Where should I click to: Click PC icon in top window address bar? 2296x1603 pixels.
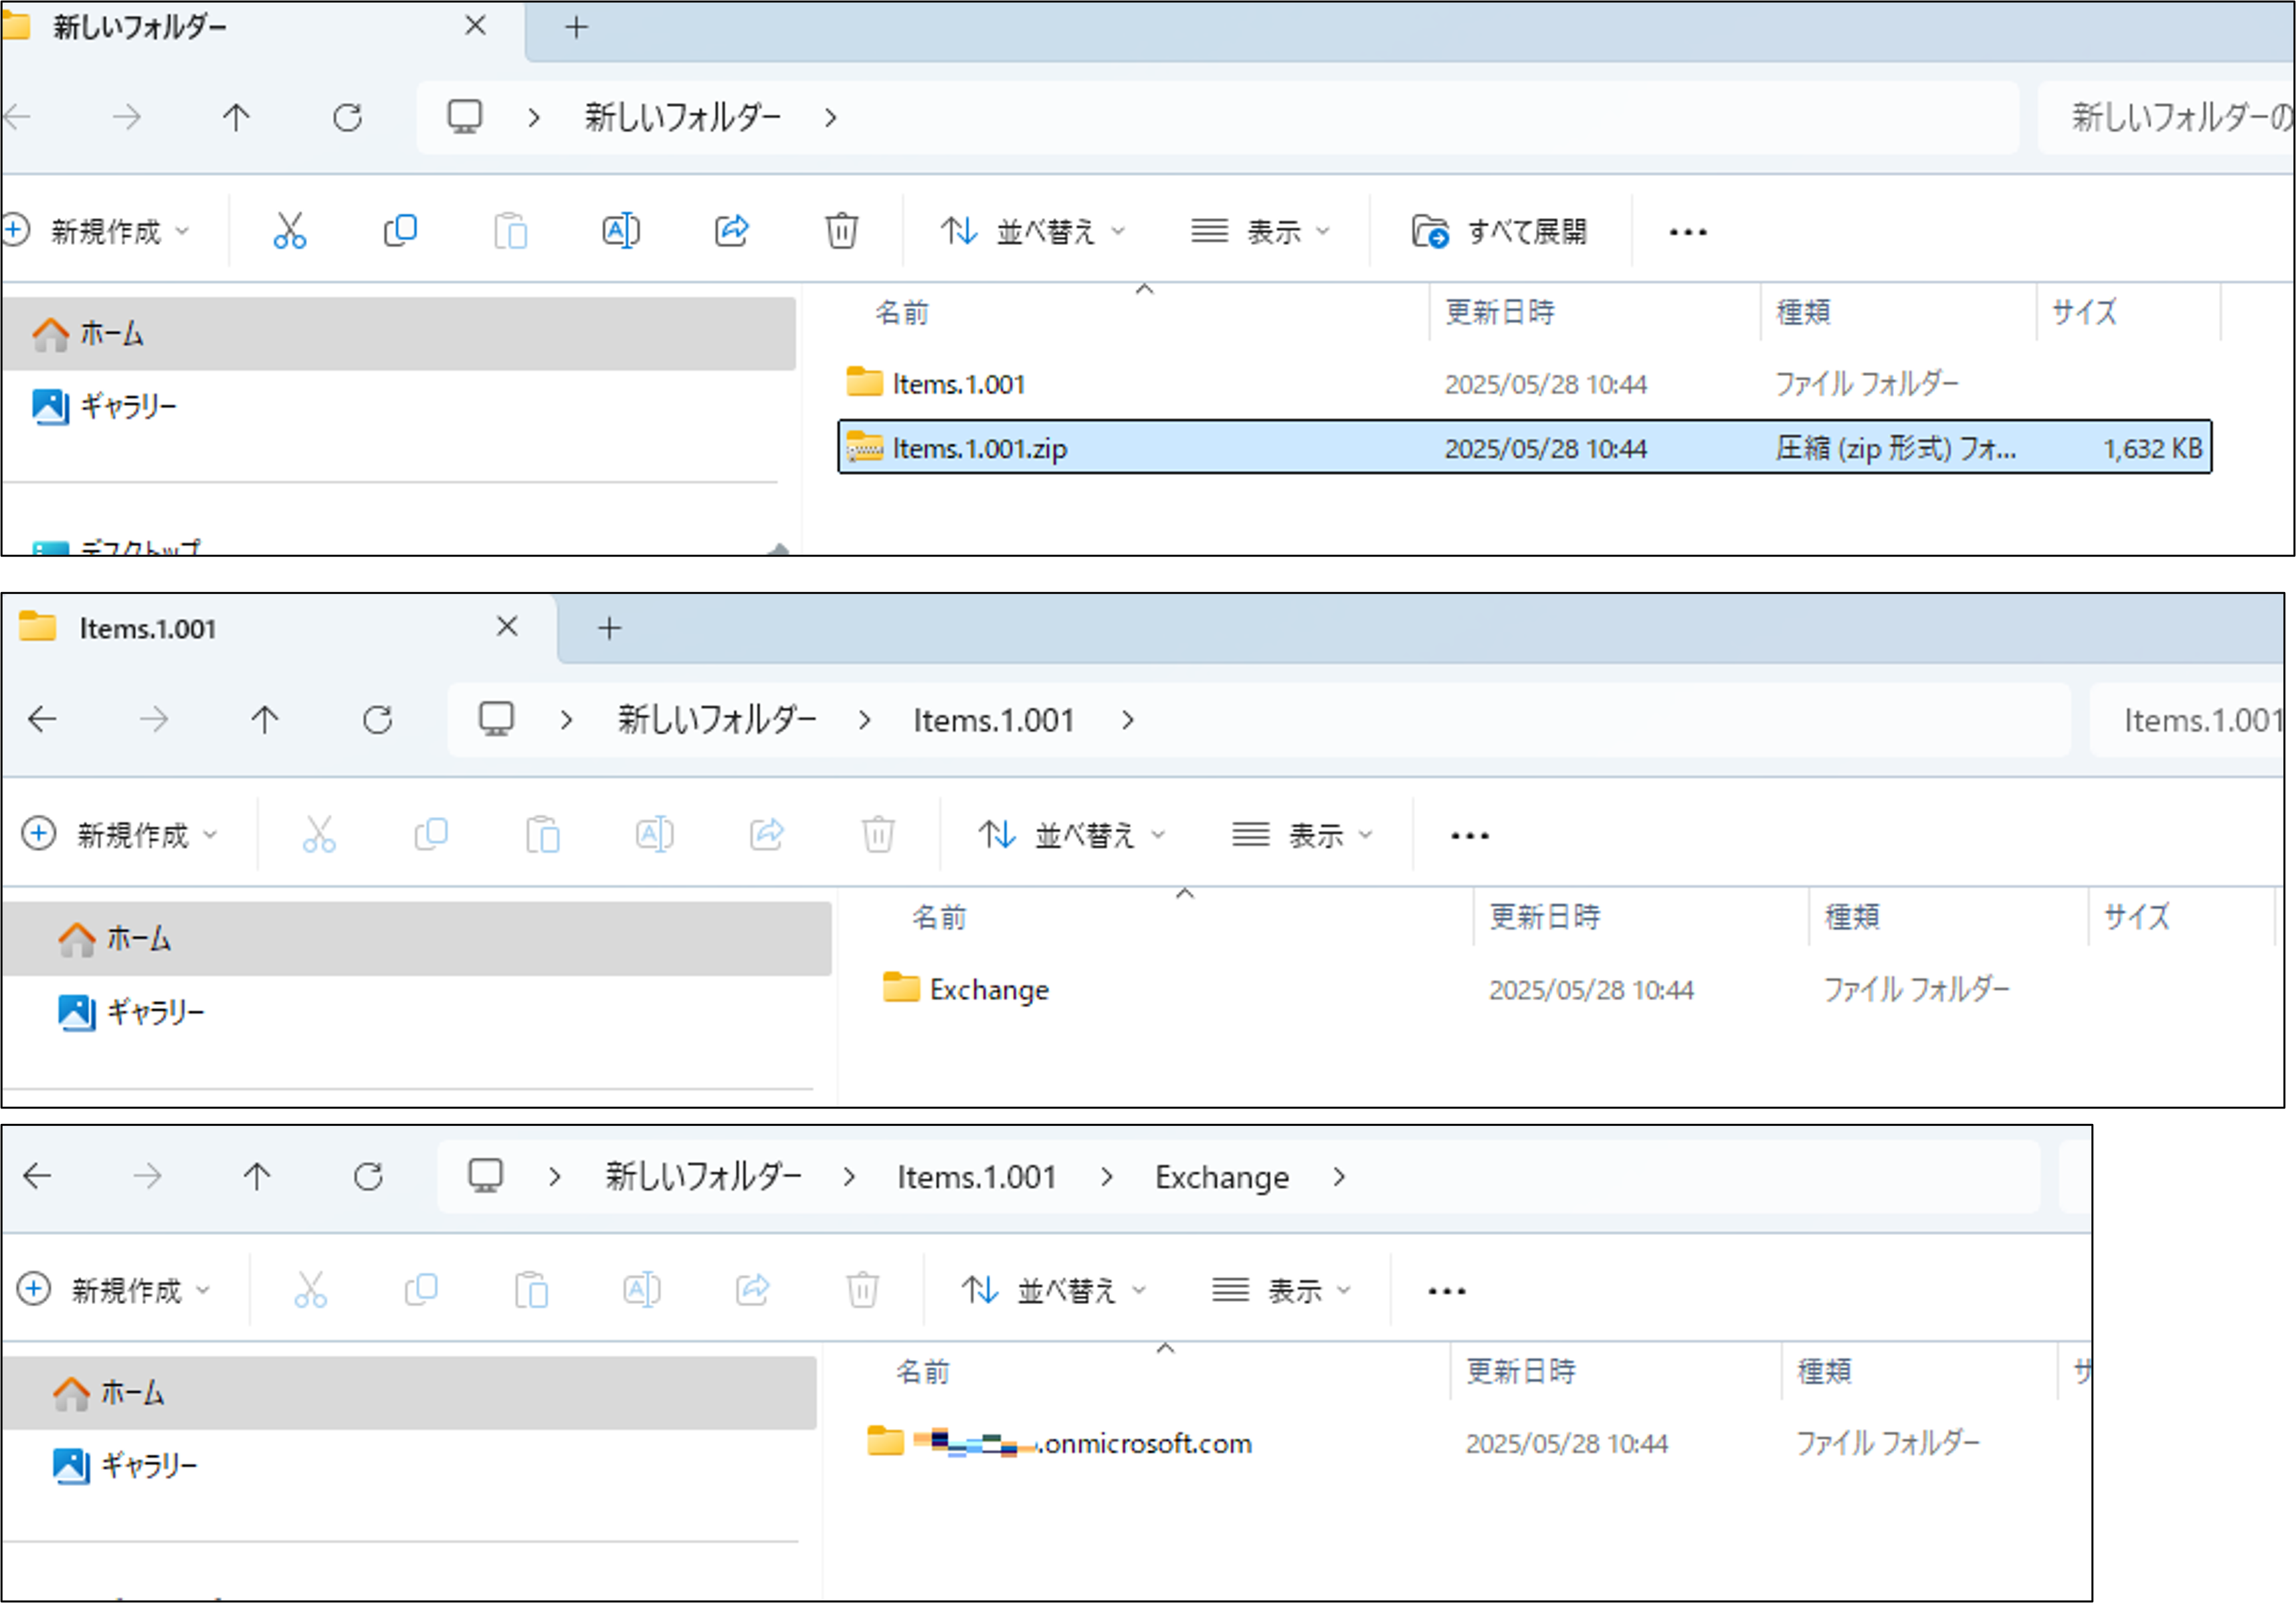tap(464, 117)
